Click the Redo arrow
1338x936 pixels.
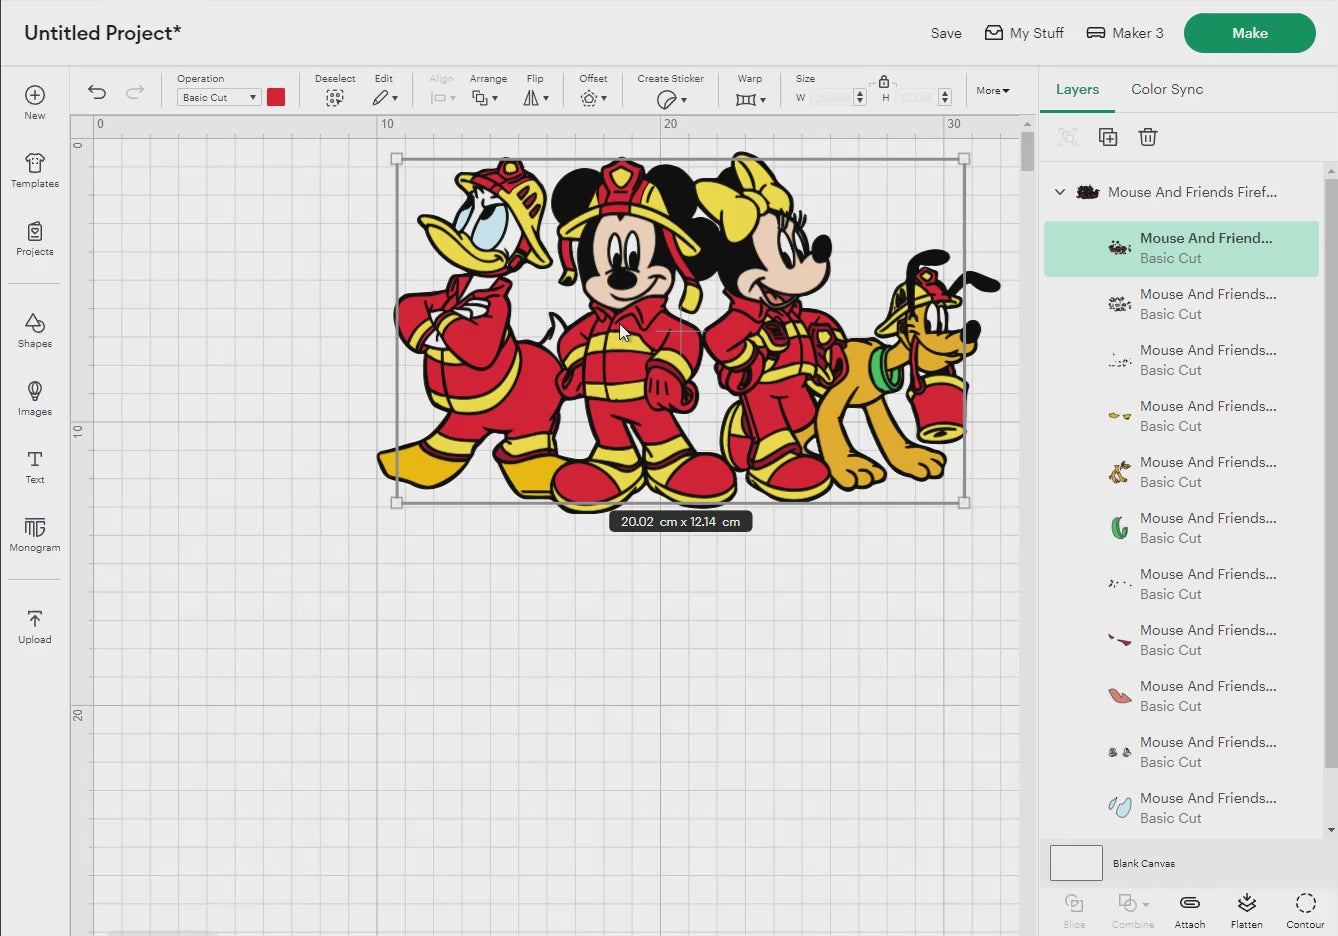pyautogui.click(x=135, y=92)
